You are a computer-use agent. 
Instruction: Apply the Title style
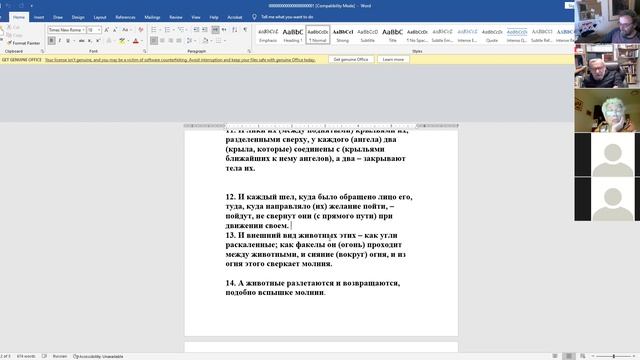tap(392, 35)
